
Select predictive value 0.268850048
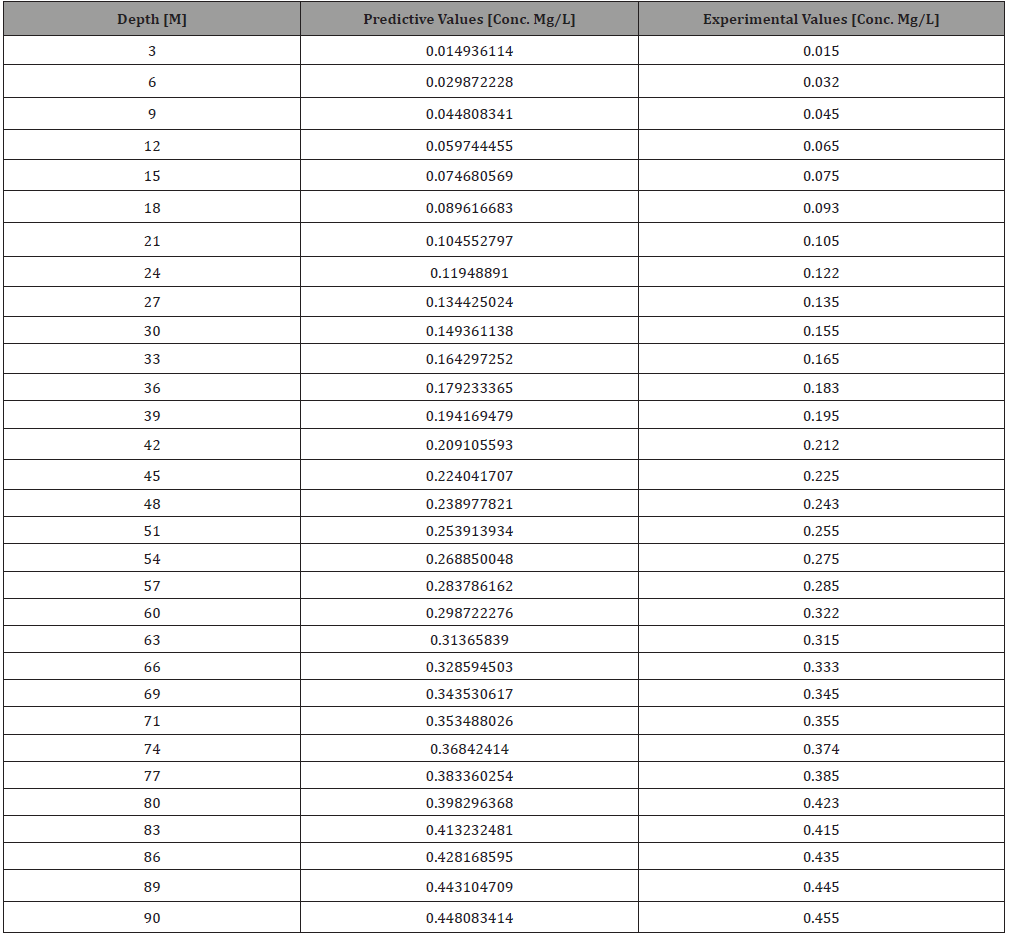tap(469, 559)
